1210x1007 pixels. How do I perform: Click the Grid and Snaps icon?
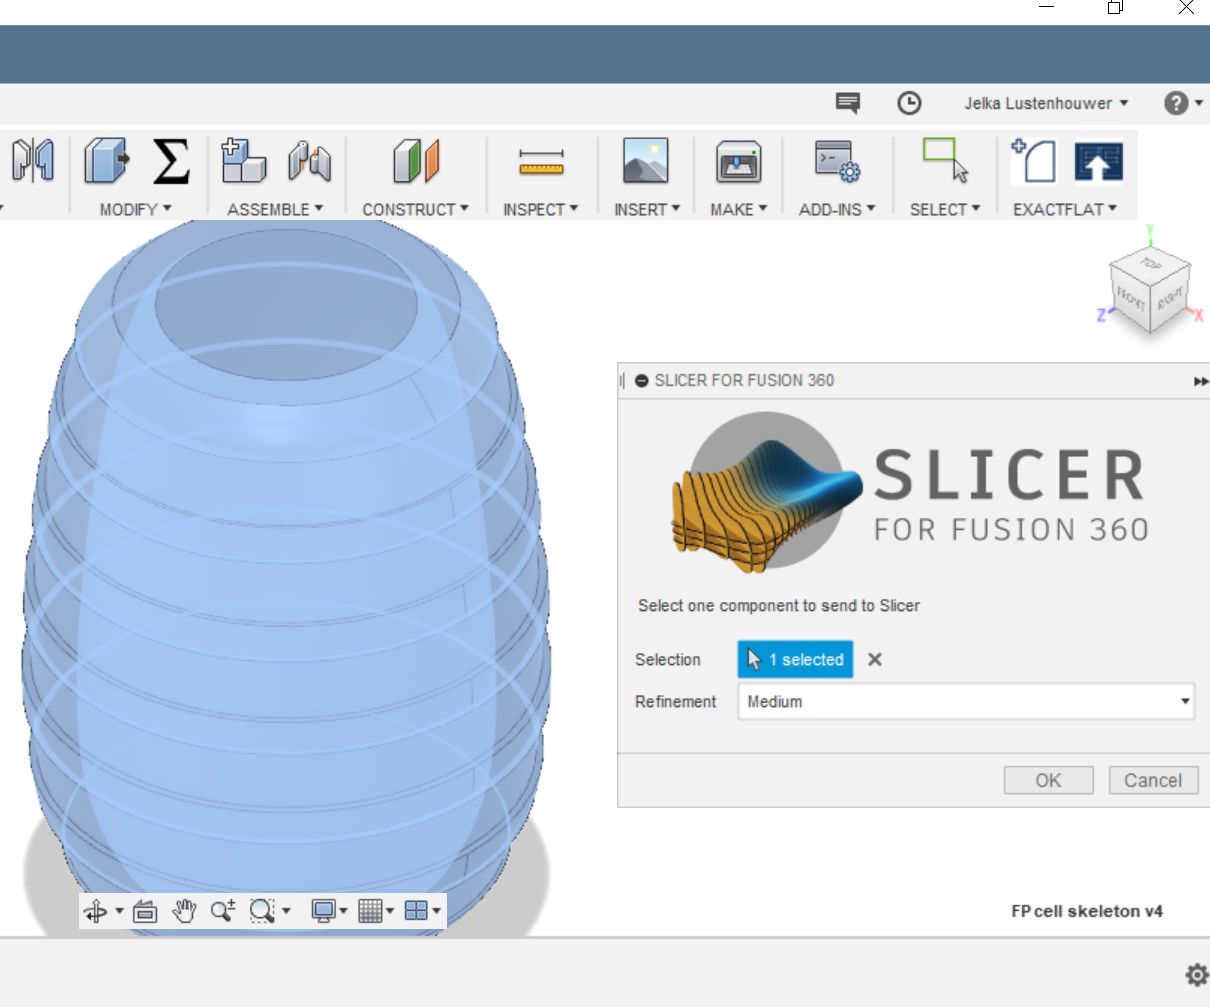point(369,911)
